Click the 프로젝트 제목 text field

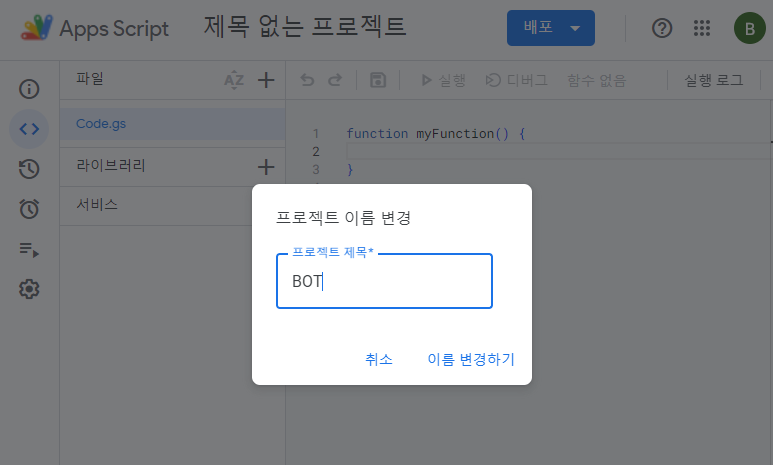tap(384, 282)
